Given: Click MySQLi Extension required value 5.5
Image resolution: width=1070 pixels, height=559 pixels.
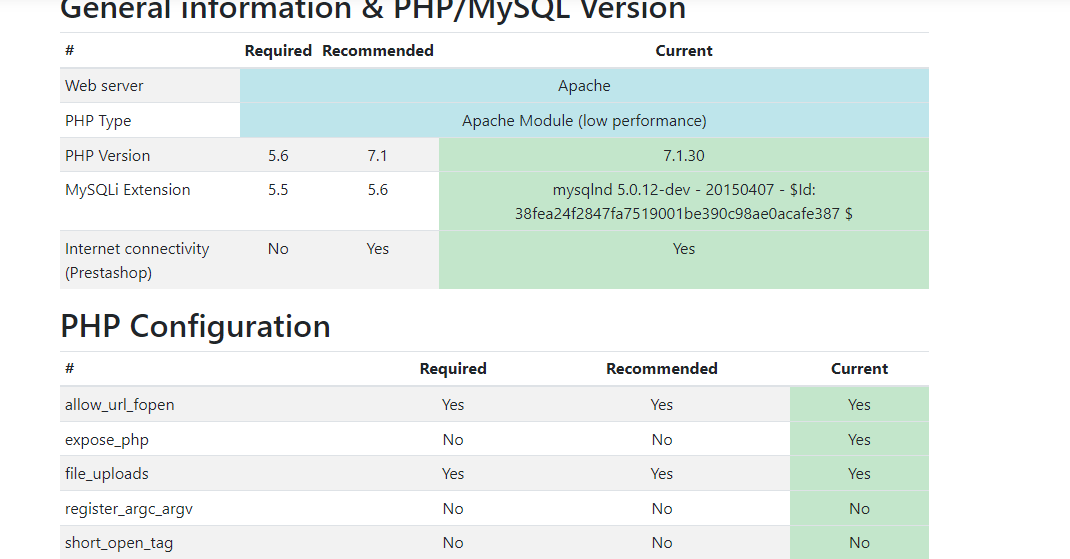Looking at the screenshot, I should (x=278, y=189).
